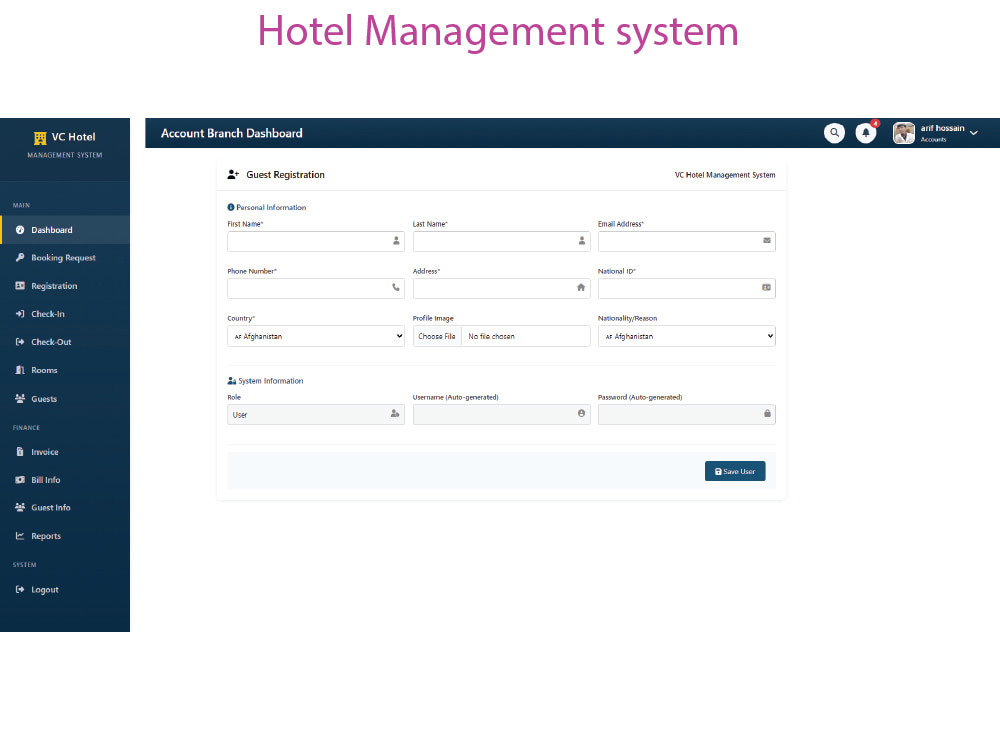Click the Username auto-generated field

pyautogui.click(x=501, y=415)
